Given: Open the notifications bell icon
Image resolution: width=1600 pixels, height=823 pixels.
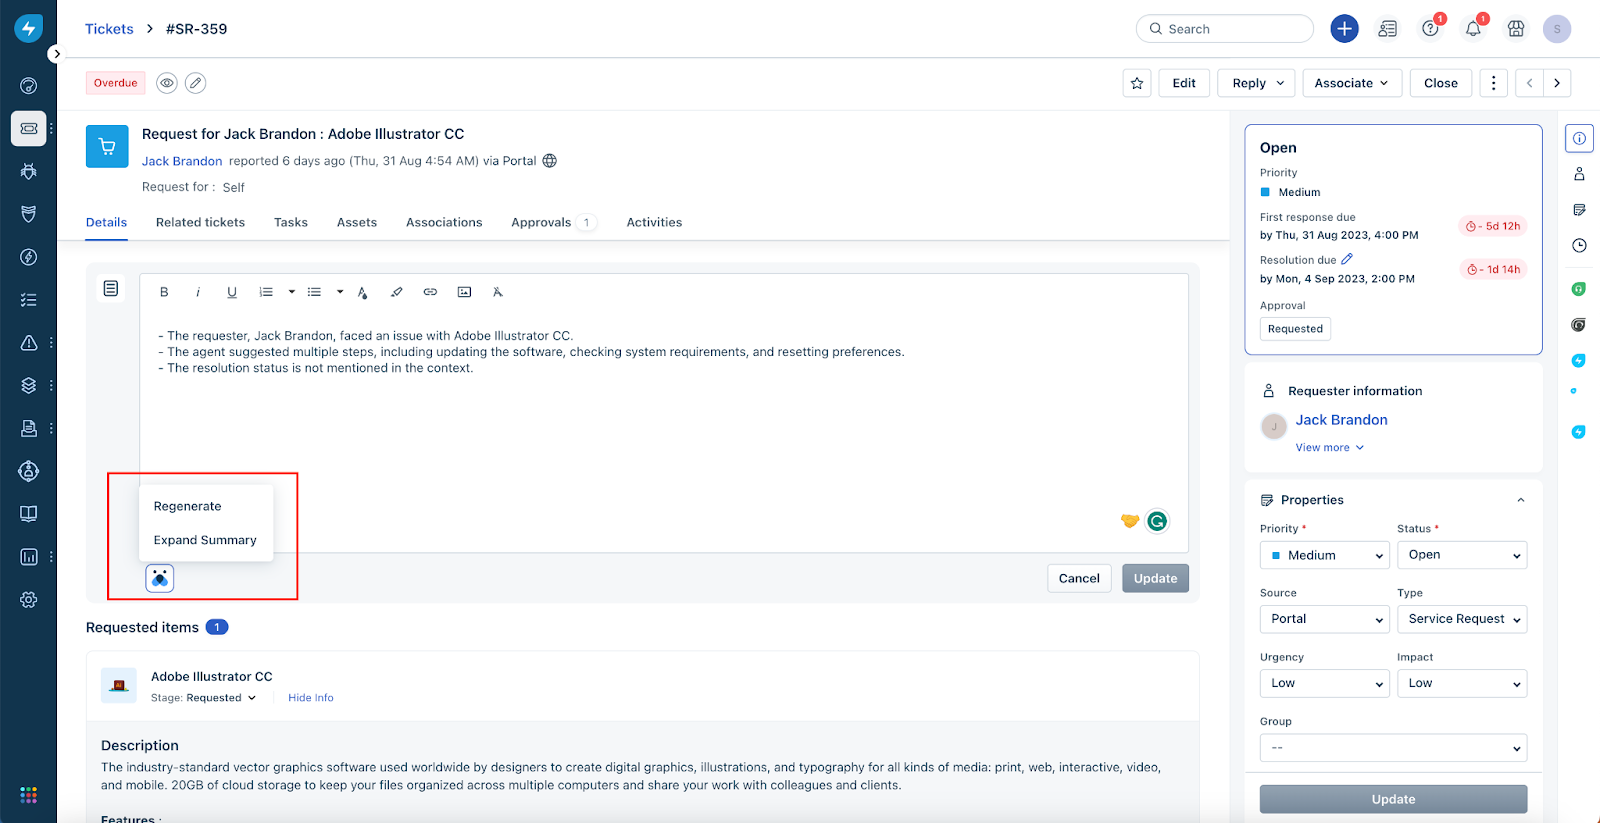Looking at the screenshot, I should pos(1473,29).
